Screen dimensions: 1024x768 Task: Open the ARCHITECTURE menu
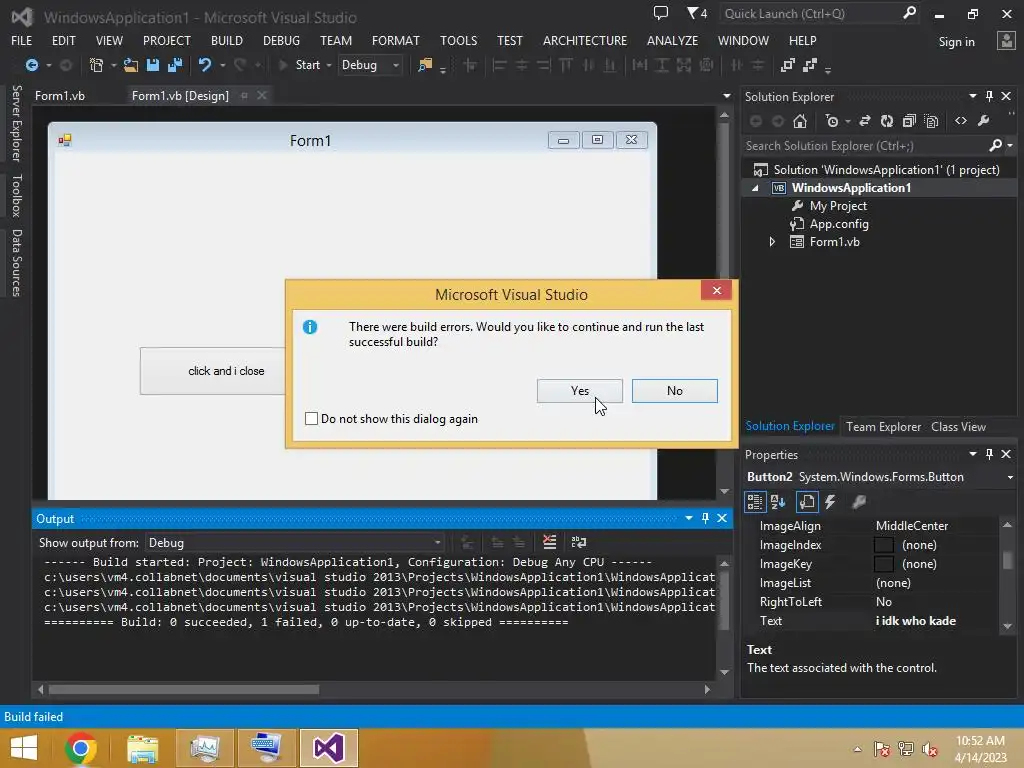point(584,40)
